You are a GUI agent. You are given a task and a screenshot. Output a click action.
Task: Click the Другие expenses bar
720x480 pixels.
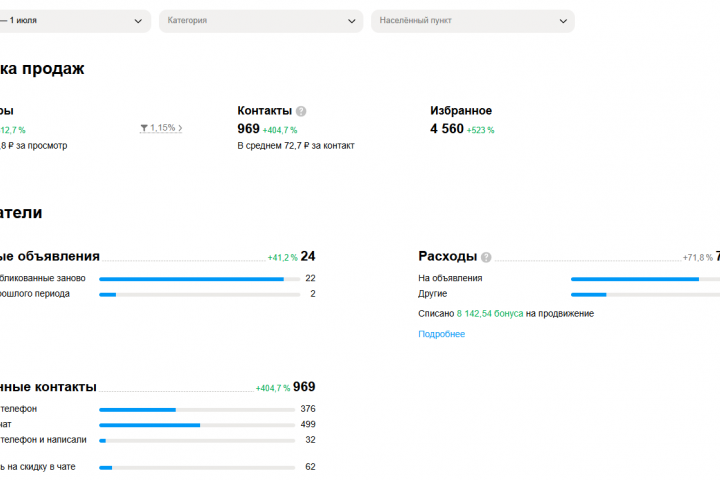[x=645, y=294]
